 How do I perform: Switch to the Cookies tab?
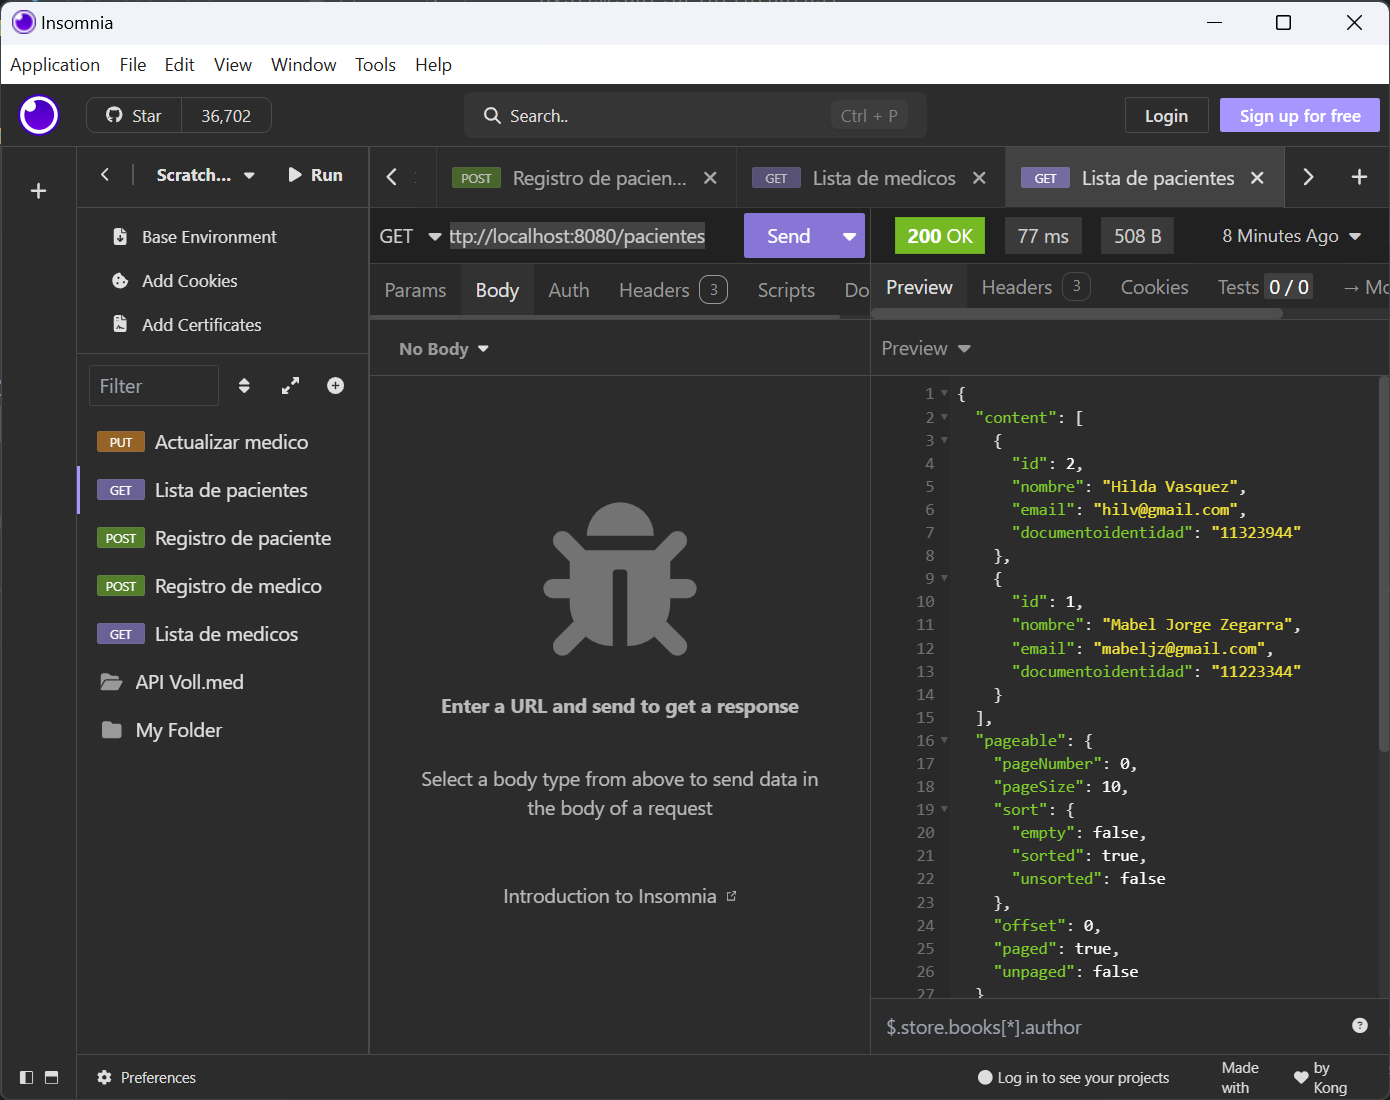pos(1155,287)
